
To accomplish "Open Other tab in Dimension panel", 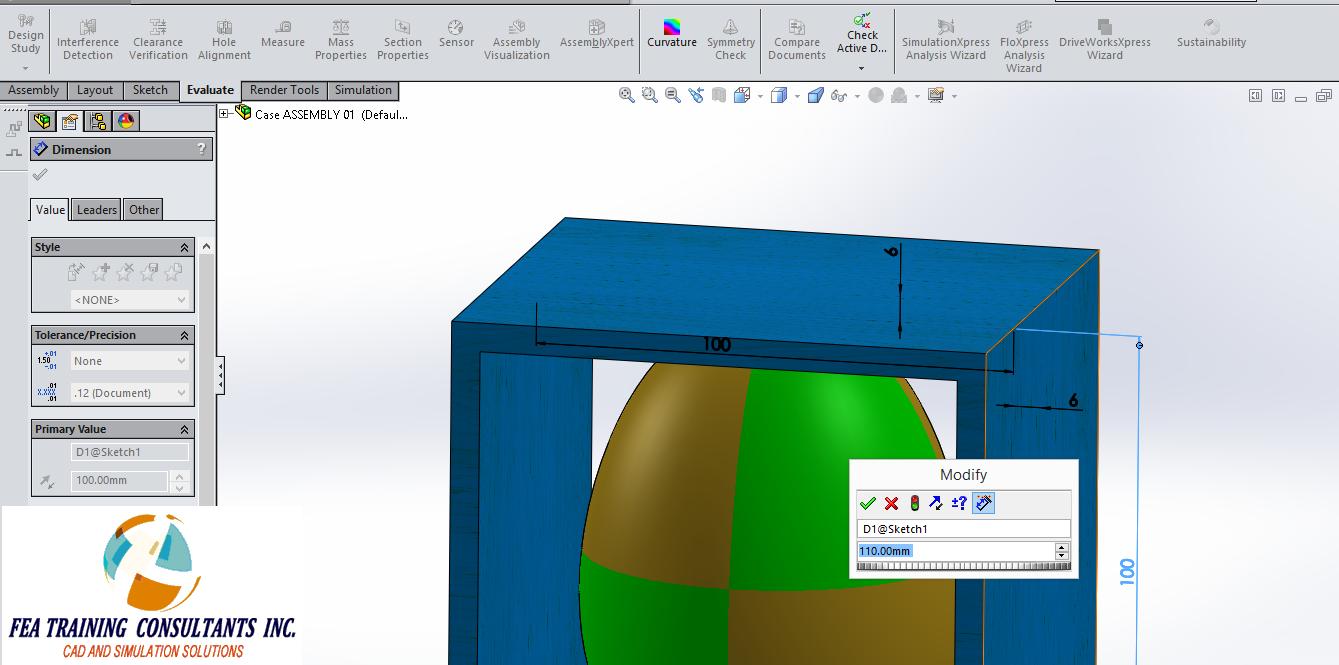I will 144,209.
